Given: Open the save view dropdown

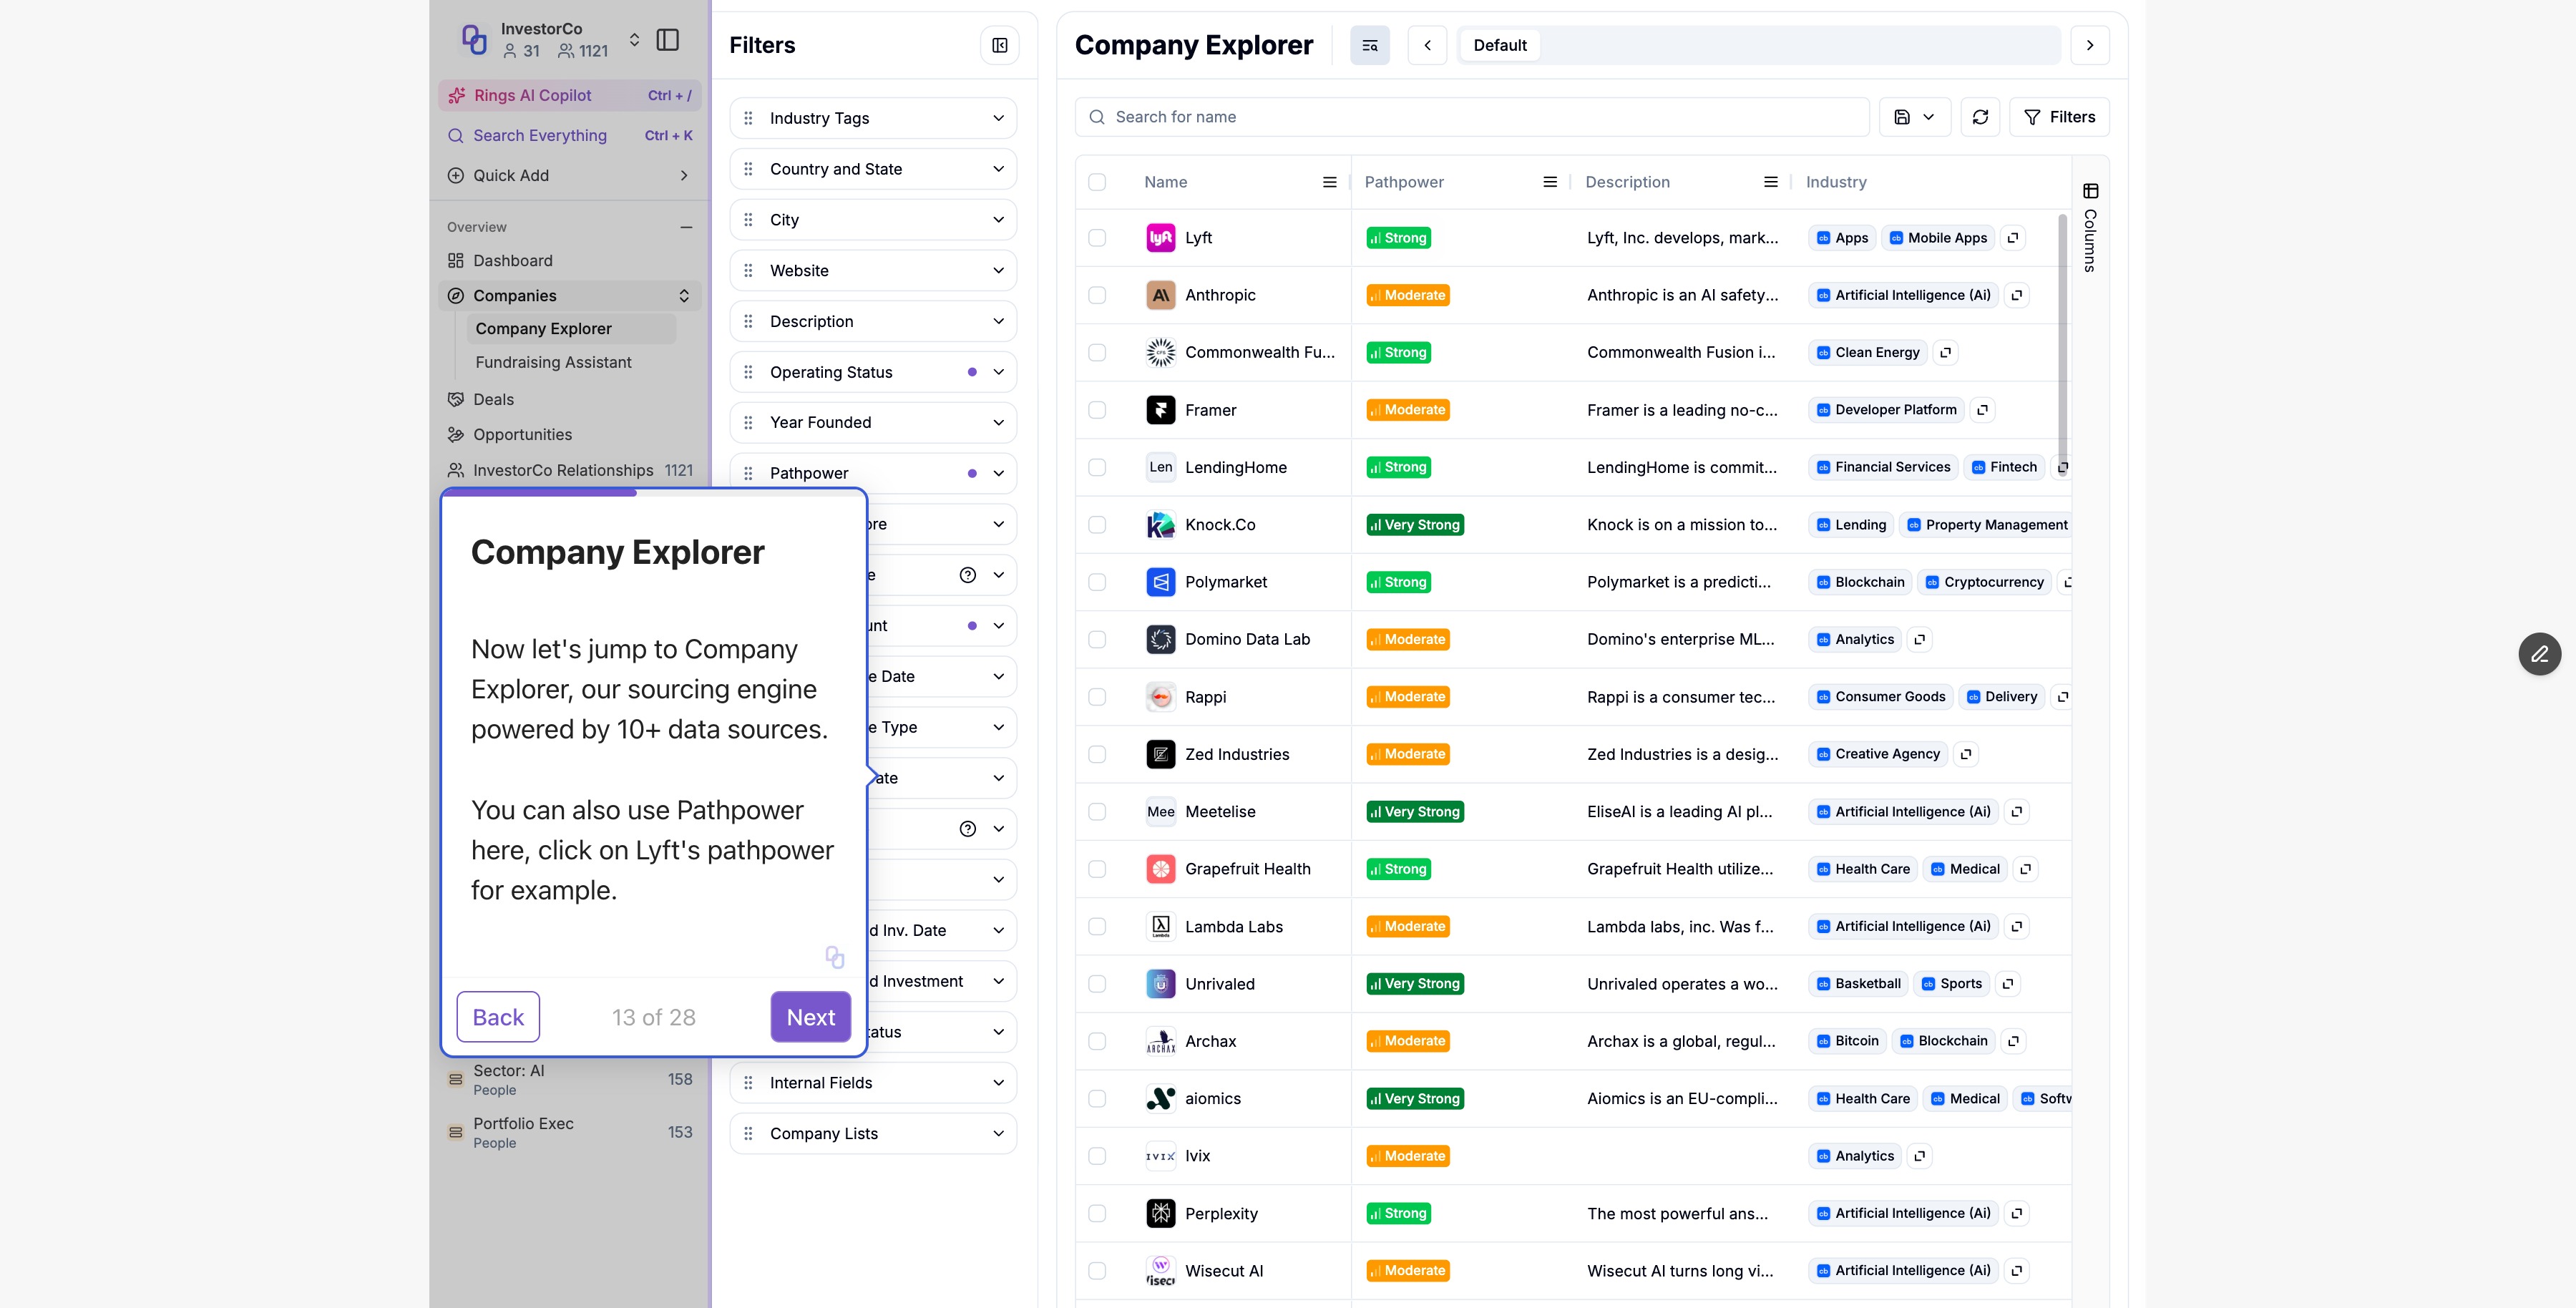Looking at the screenshot, I should [x=1914, y=117].
